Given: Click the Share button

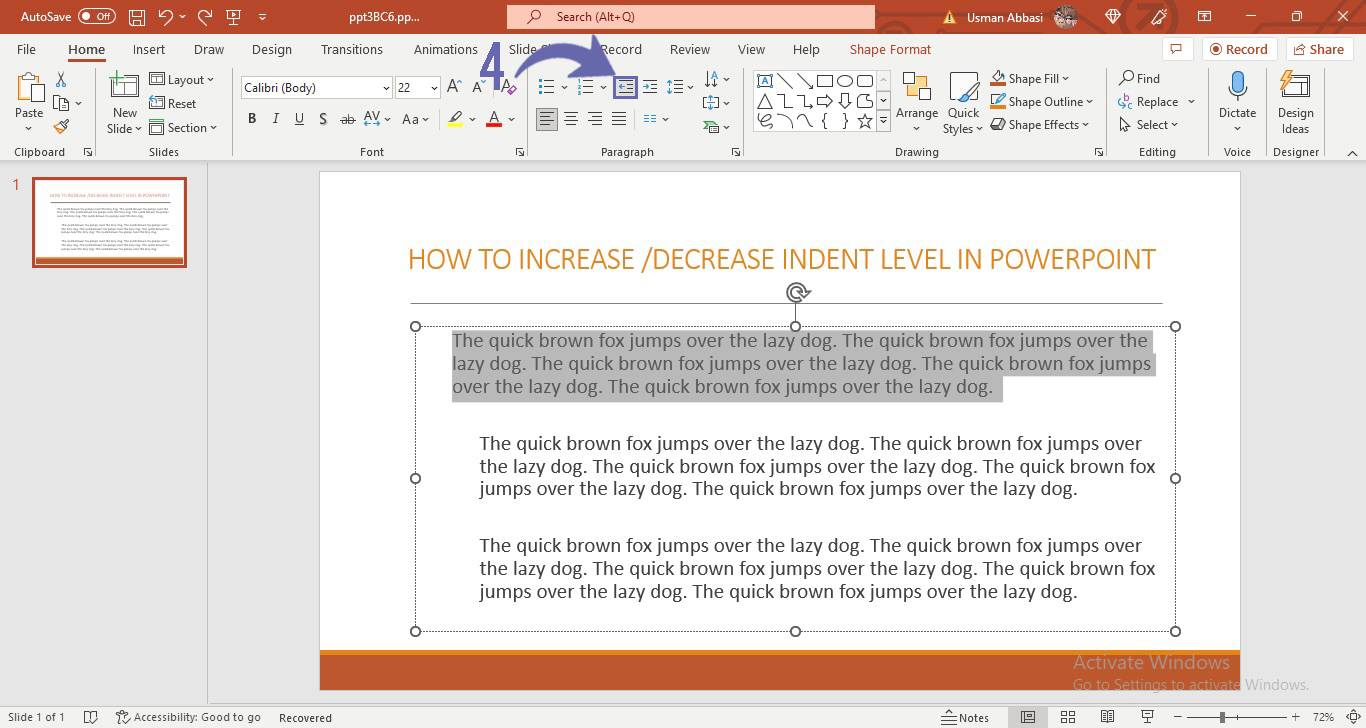Looking at the screenshot, I should pyautogui.click(x=1319, y=49).
